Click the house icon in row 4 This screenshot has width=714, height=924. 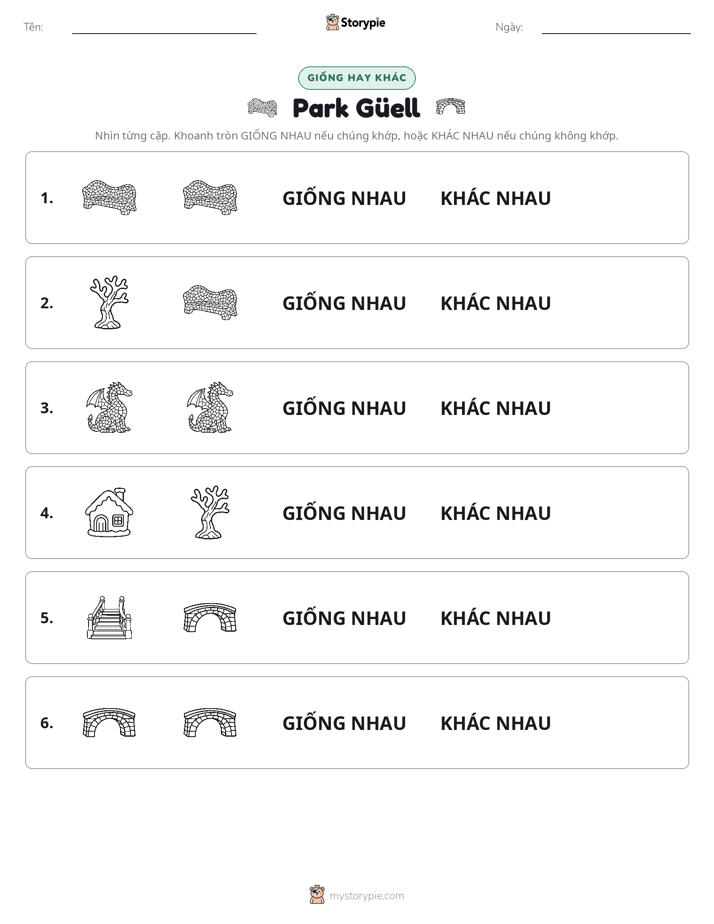coord(109,512)
